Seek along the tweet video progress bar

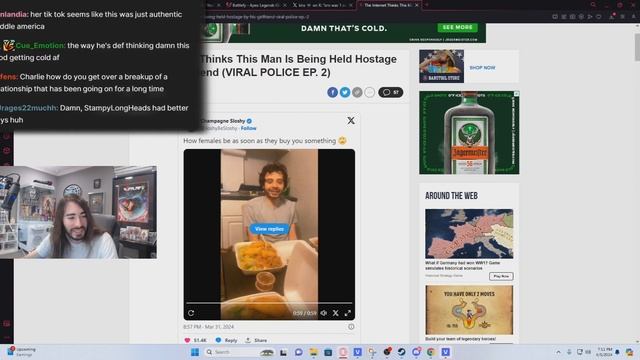[x=269, y=303]
